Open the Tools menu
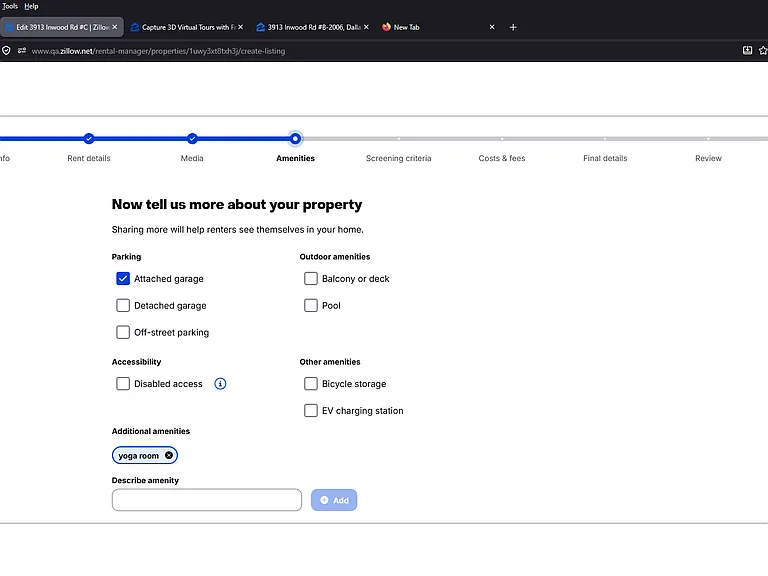768x576 pixels. [10, 6]
